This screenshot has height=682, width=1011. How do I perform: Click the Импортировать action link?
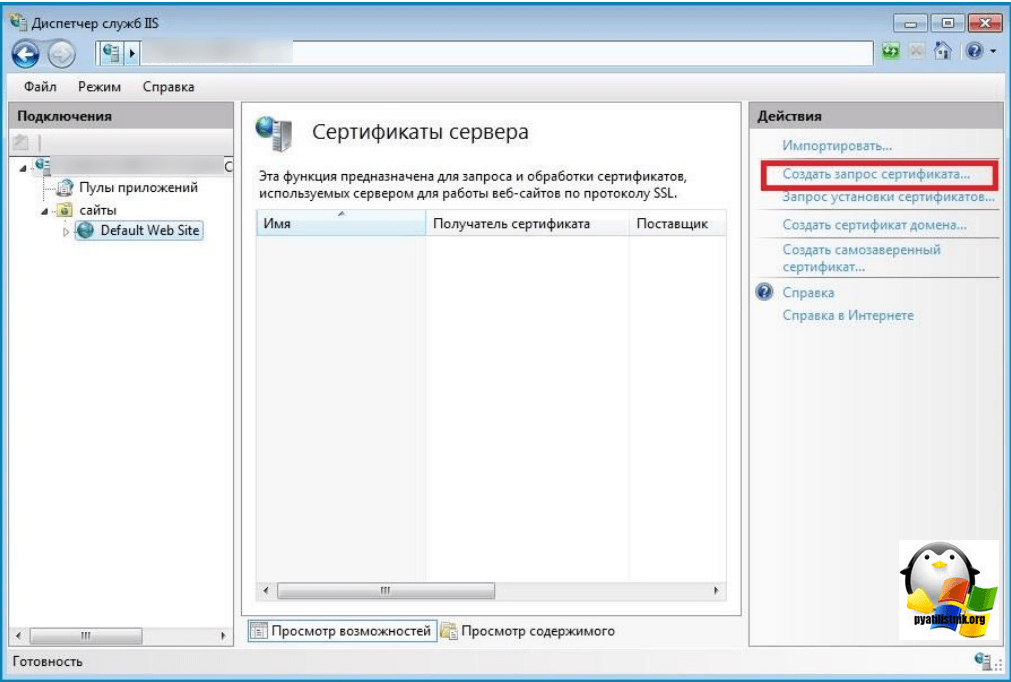coord(836,146)
